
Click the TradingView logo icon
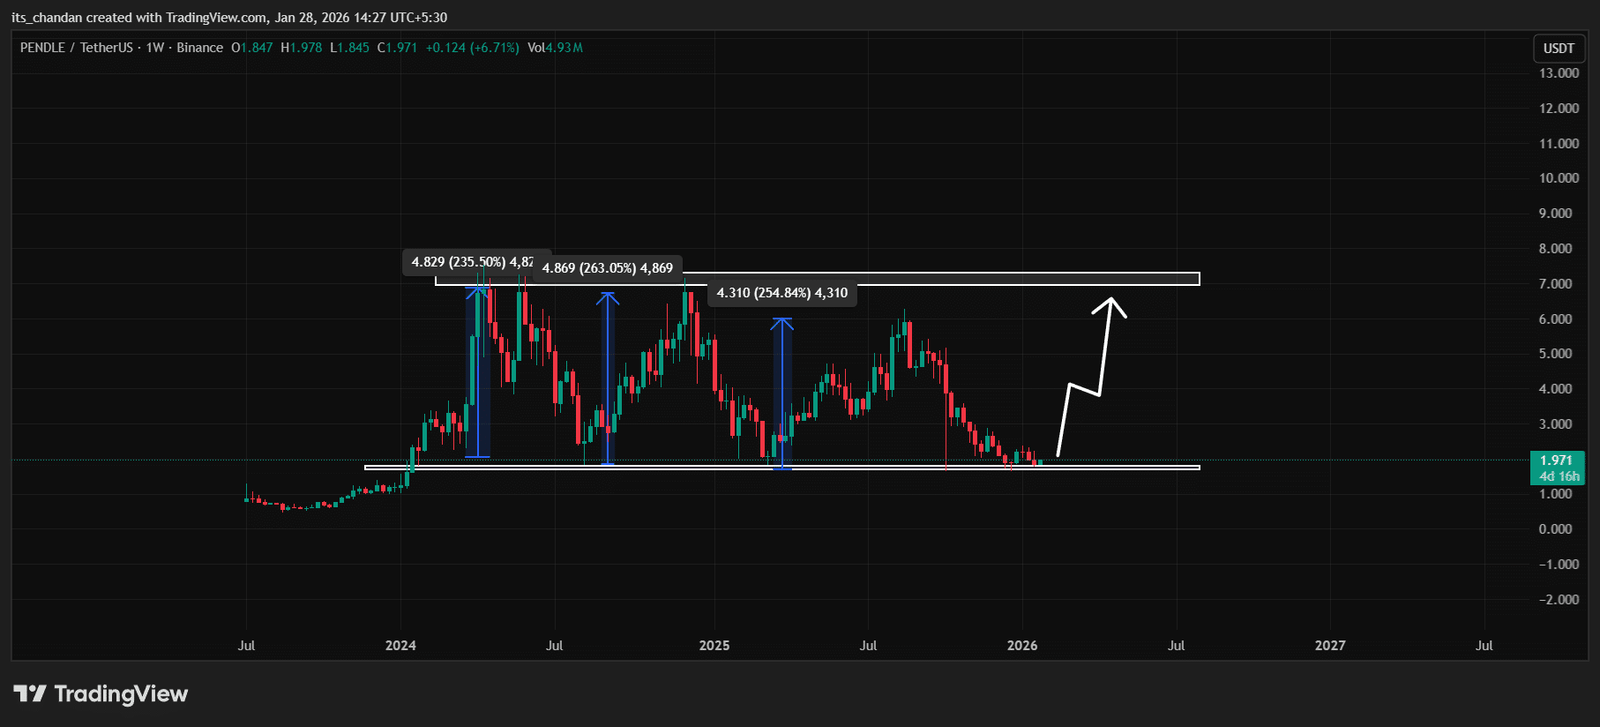tap(30, 694)
